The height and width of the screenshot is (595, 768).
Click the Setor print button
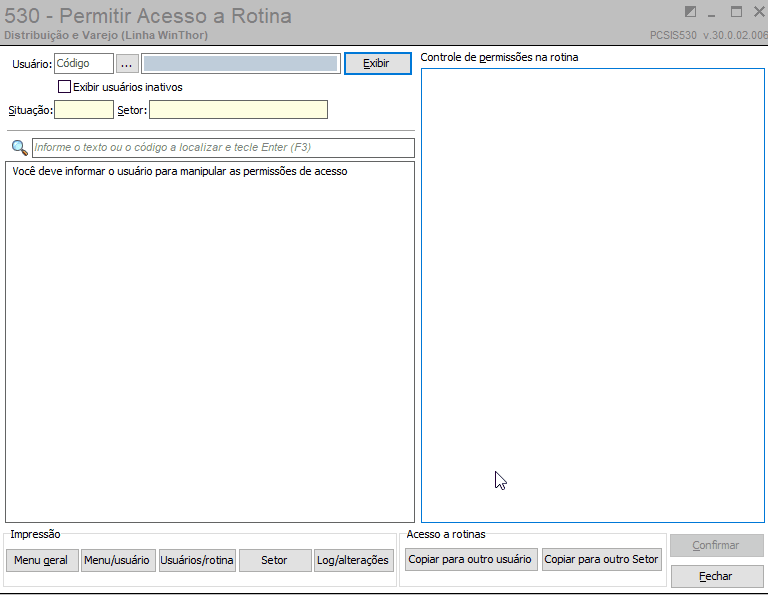click(275, 560)
